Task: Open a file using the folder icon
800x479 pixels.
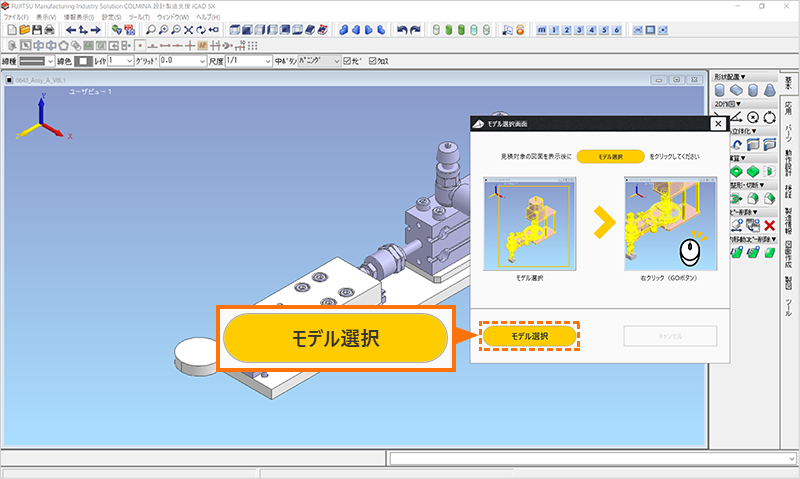Action: [24, 30]
